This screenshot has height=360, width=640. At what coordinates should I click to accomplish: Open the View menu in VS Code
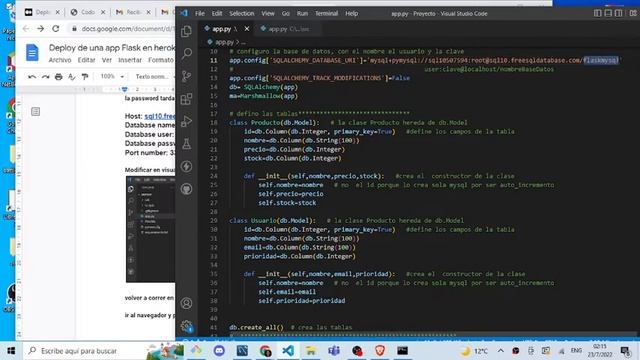(x=268, y=13)
